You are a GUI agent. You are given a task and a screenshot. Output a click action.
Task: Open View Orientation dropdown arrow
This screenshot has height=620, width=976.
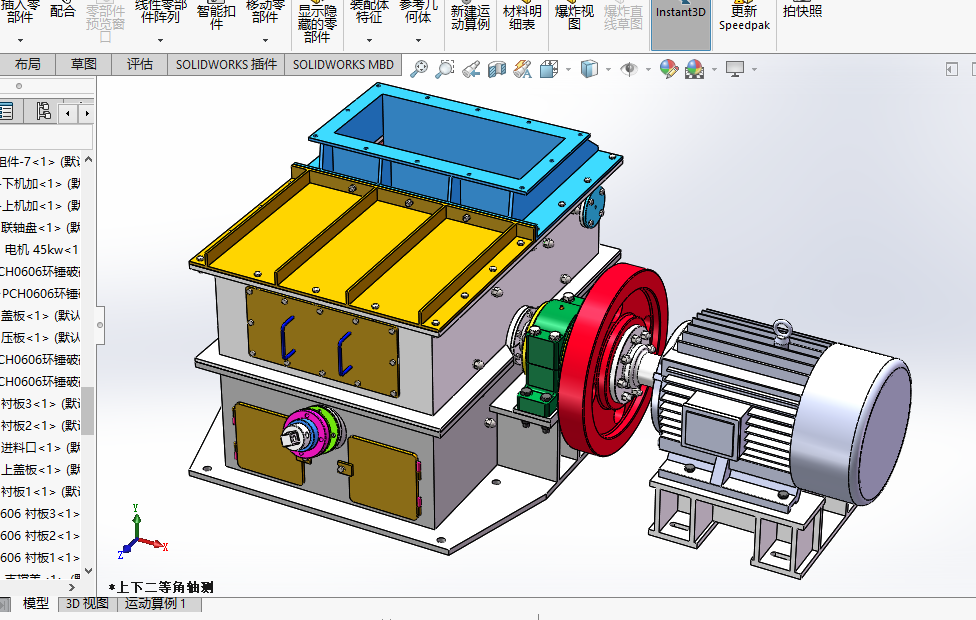(x=568, y=69)
